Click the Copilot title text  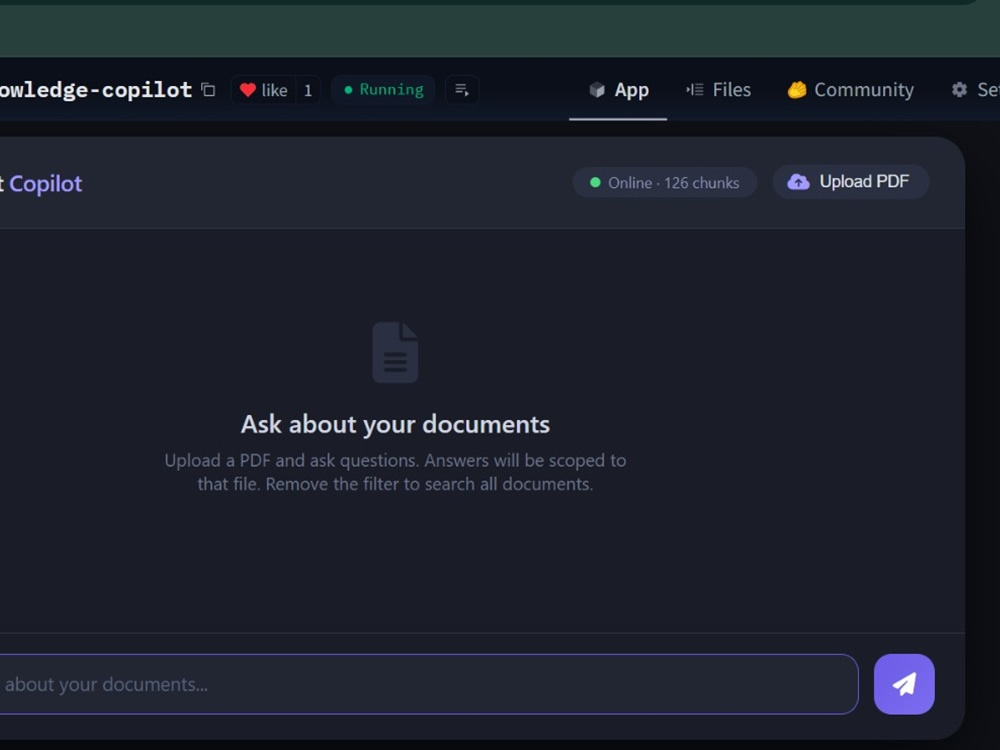point(45,184)
